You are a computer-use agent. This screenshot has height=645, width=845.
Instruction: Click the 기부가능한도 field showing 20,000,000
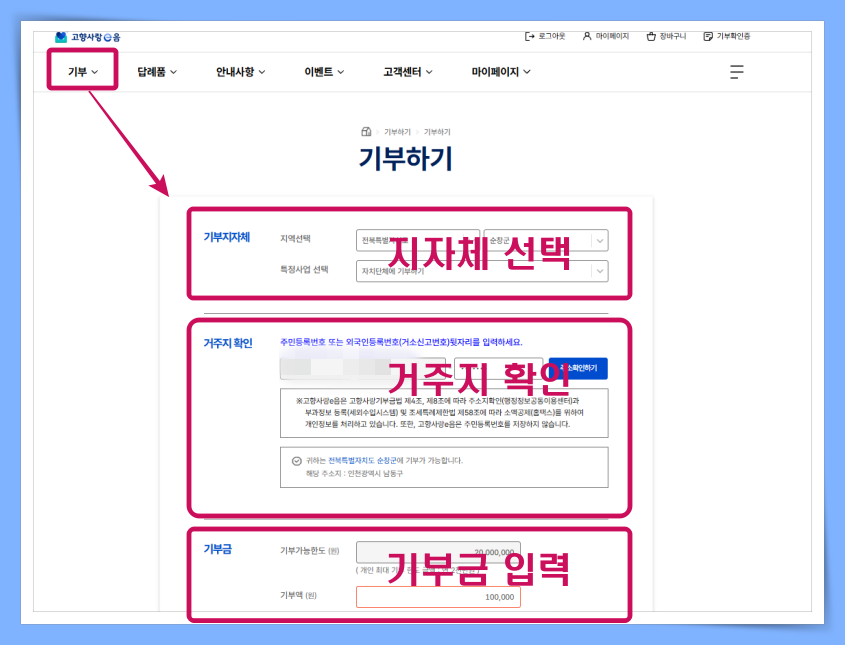(x=438, y=552)
